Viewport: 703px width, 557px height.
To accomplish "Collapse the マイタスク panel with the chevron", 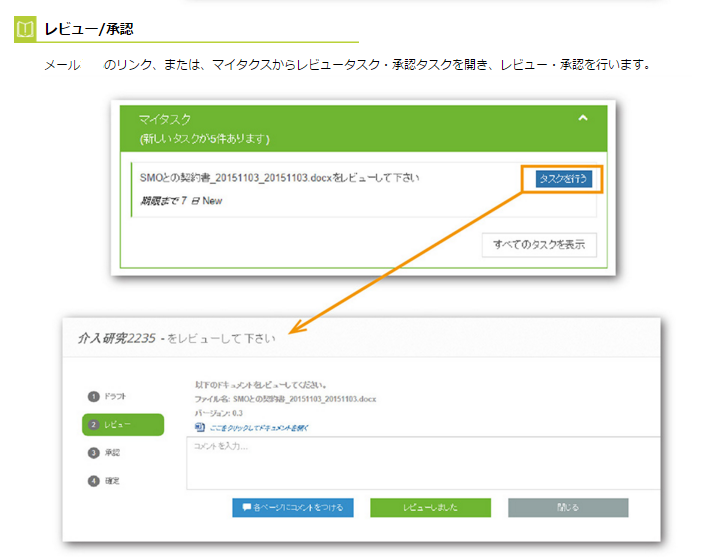I will point(582,118).
